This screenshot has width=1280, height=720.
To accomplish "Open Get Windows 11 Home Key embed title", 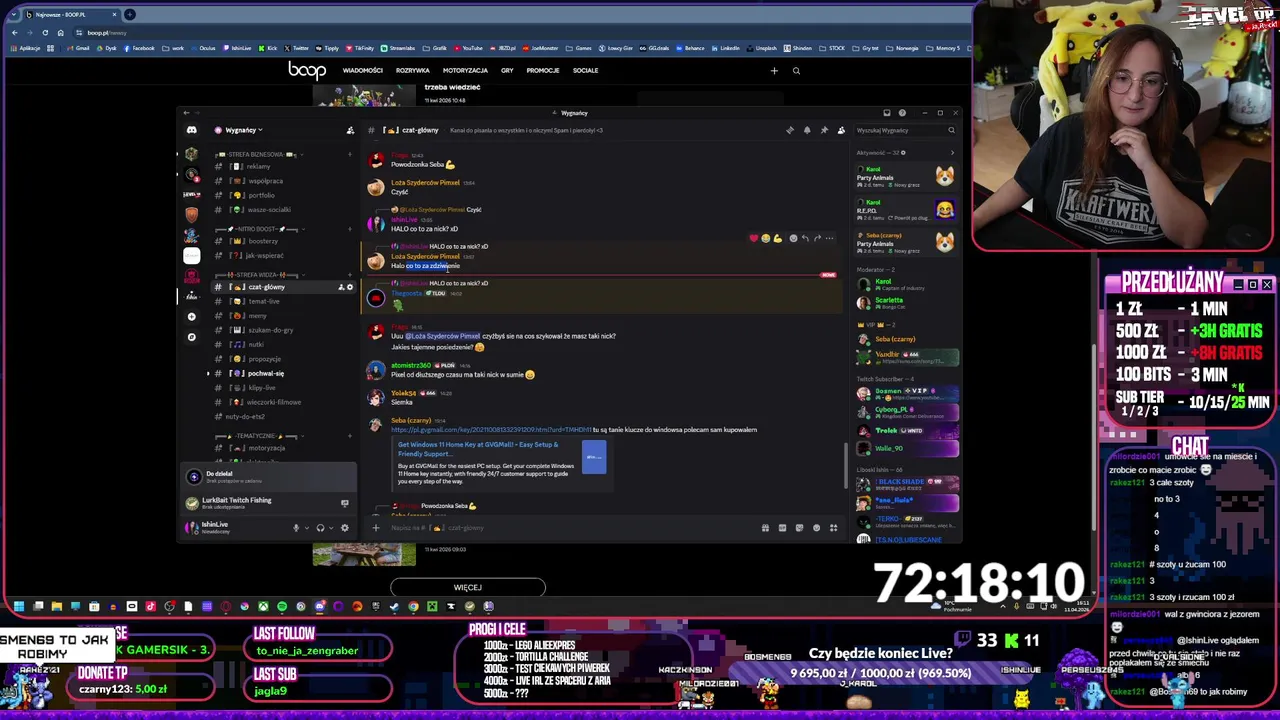I will tap(478, 449).
